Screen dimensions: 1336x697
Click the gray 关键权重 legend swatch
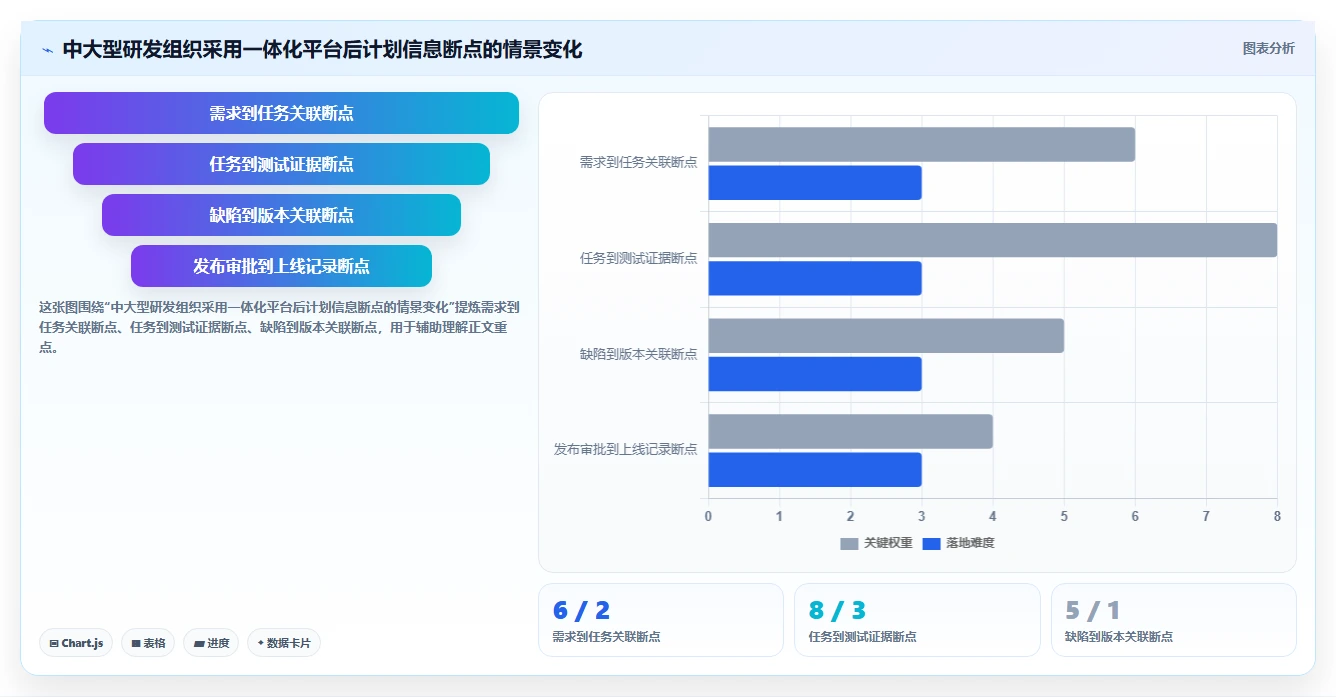tap(849, 543)
